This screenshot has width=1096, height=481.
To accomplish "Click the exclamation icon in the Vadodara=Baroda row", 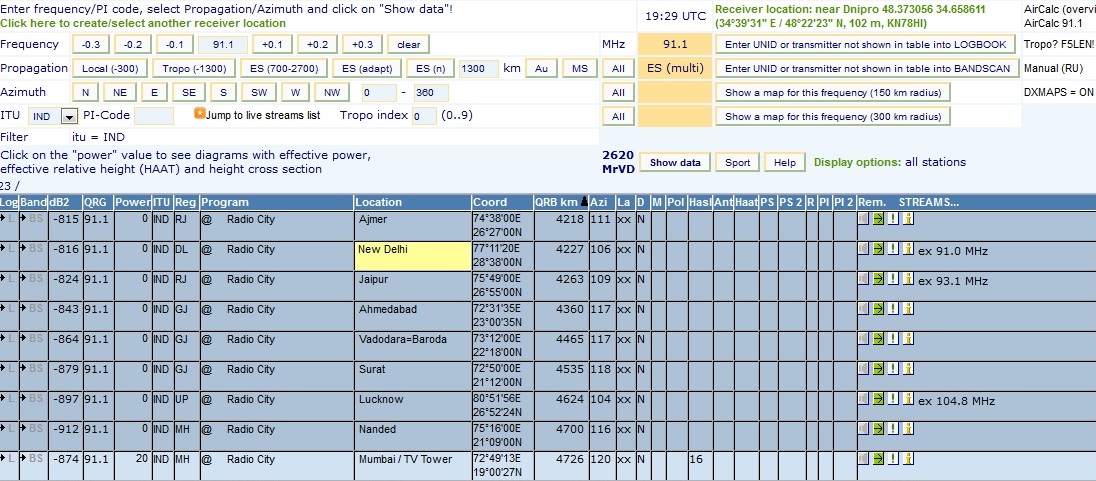I will [893, 339].
